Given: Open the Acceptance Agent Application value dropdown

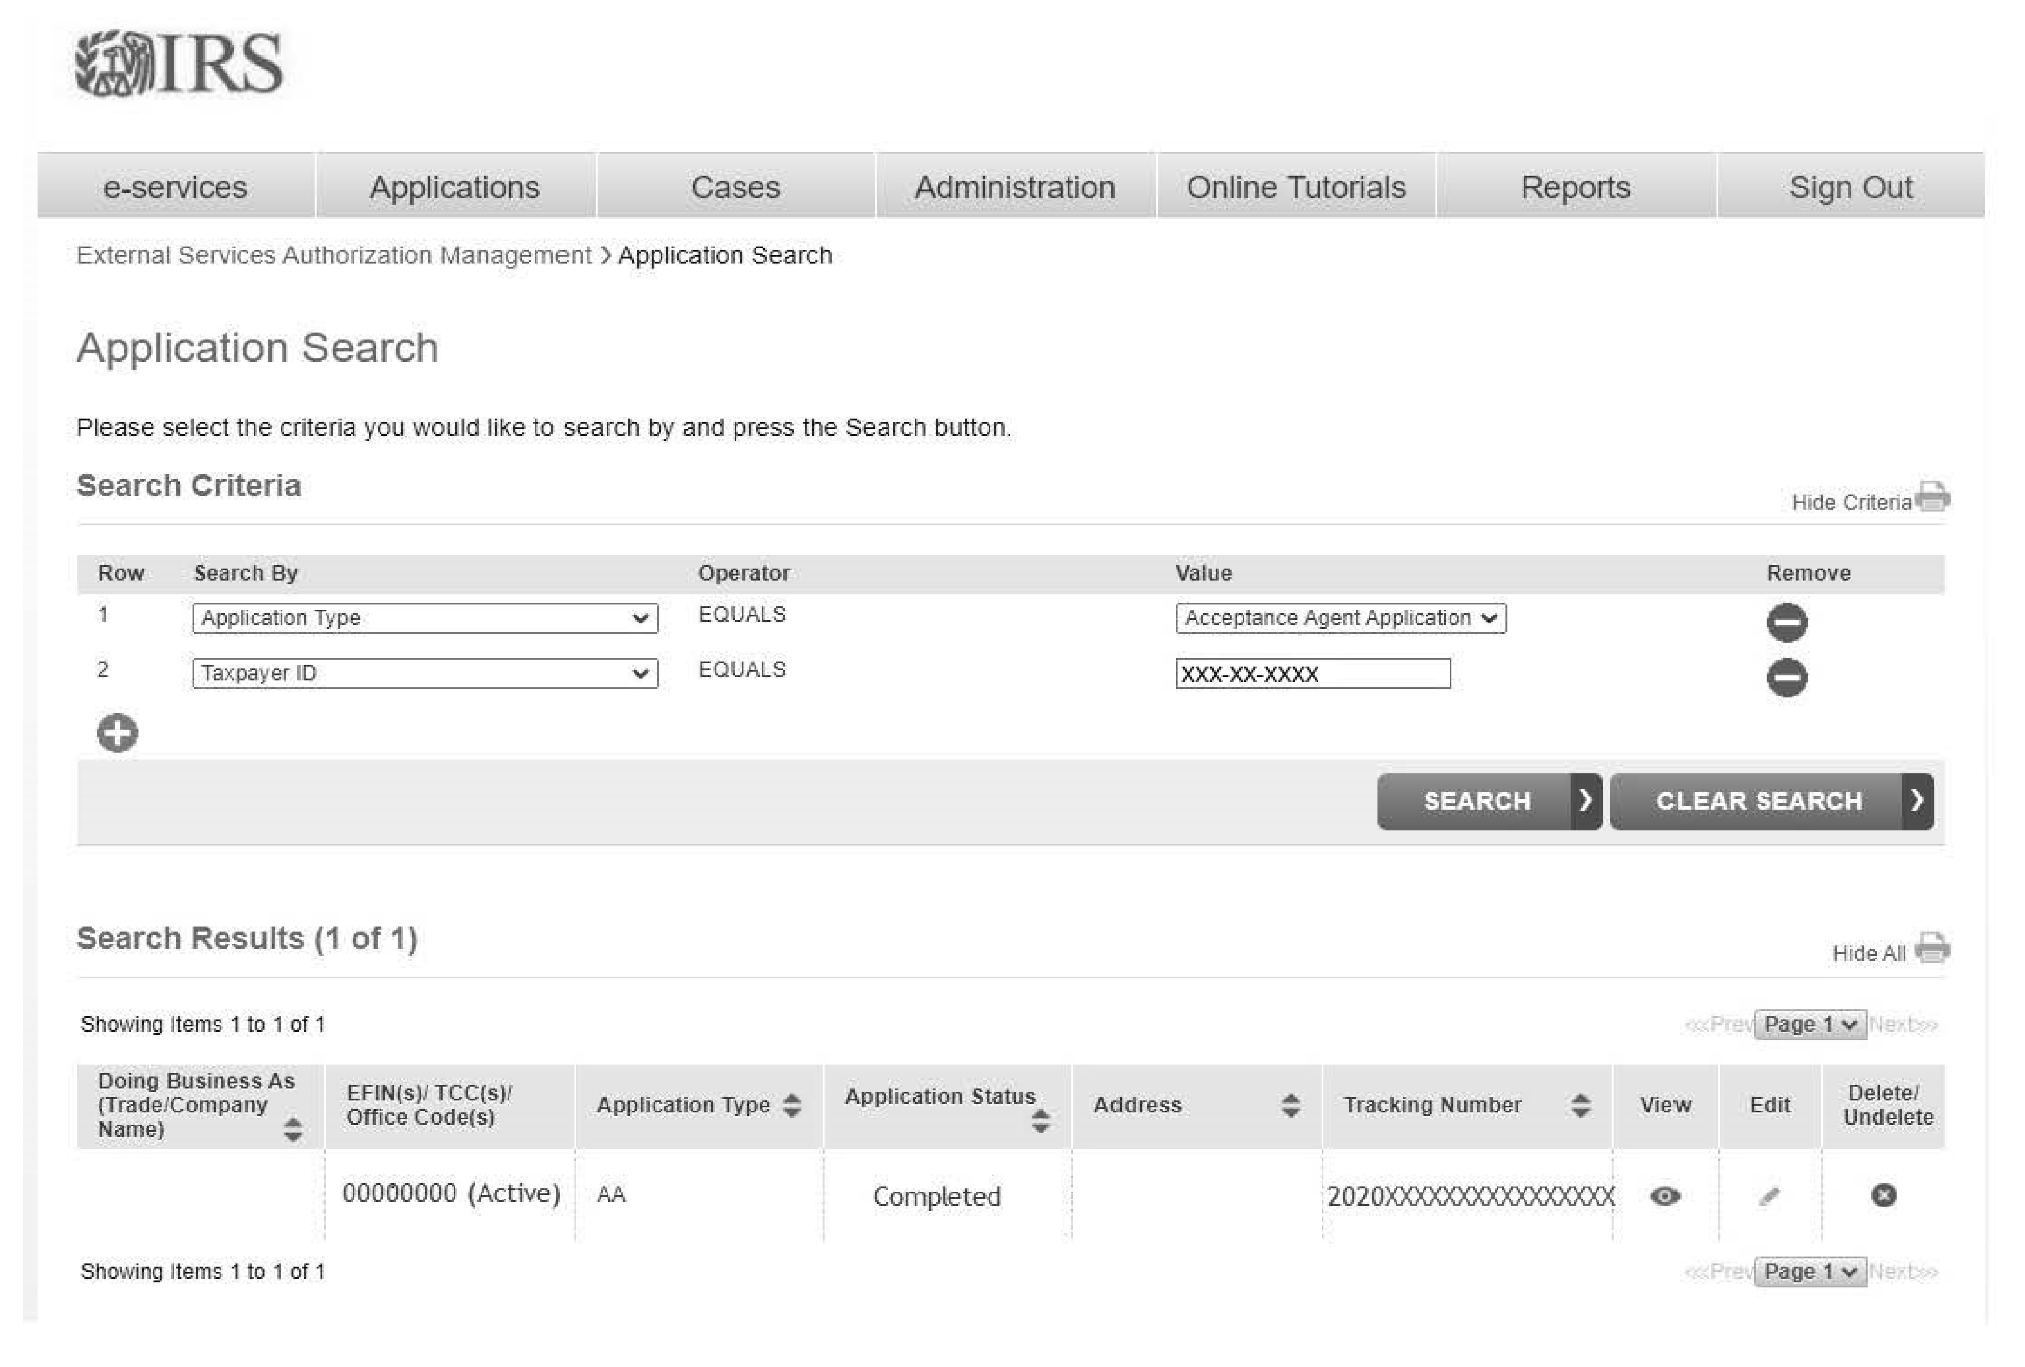Looking at the screenshot, I should click(x=1340, y=618).
